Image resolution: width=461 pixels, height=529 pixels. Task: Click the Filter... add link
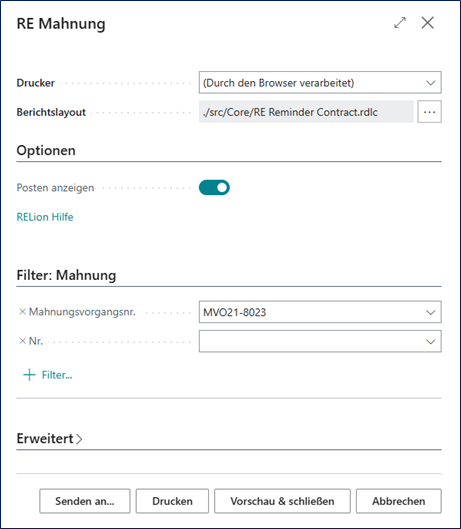[x=57, y=375]
